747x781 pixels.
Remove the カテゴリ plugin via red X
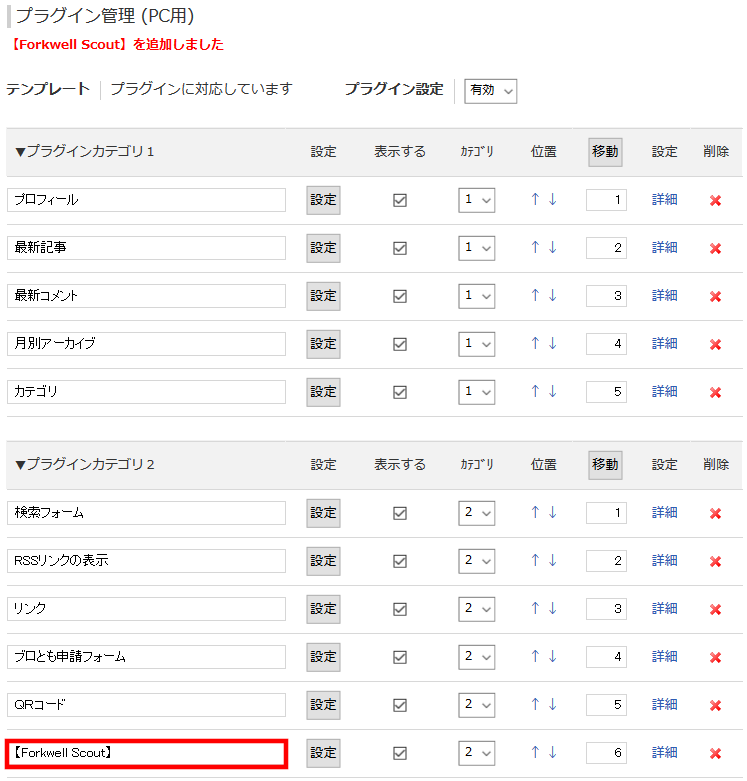[x=715, y=392]
